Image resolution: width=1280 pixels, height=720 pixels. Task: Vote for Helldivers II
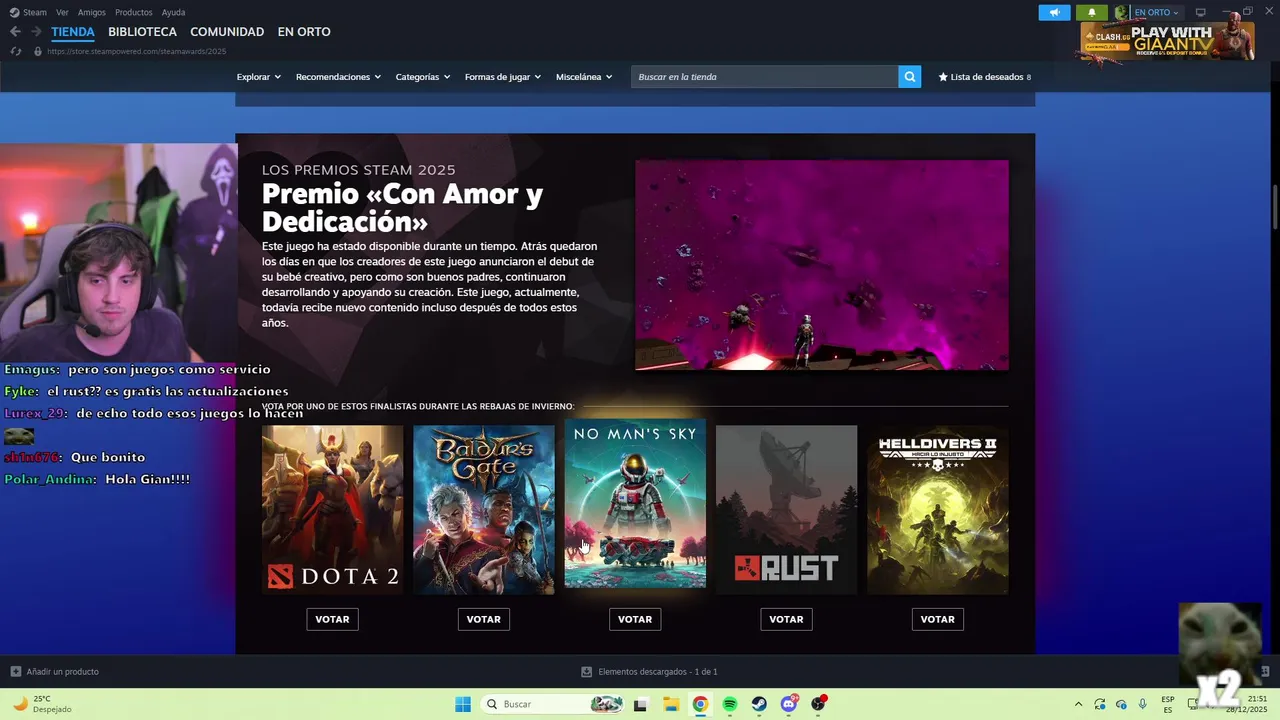coord(937,619)
